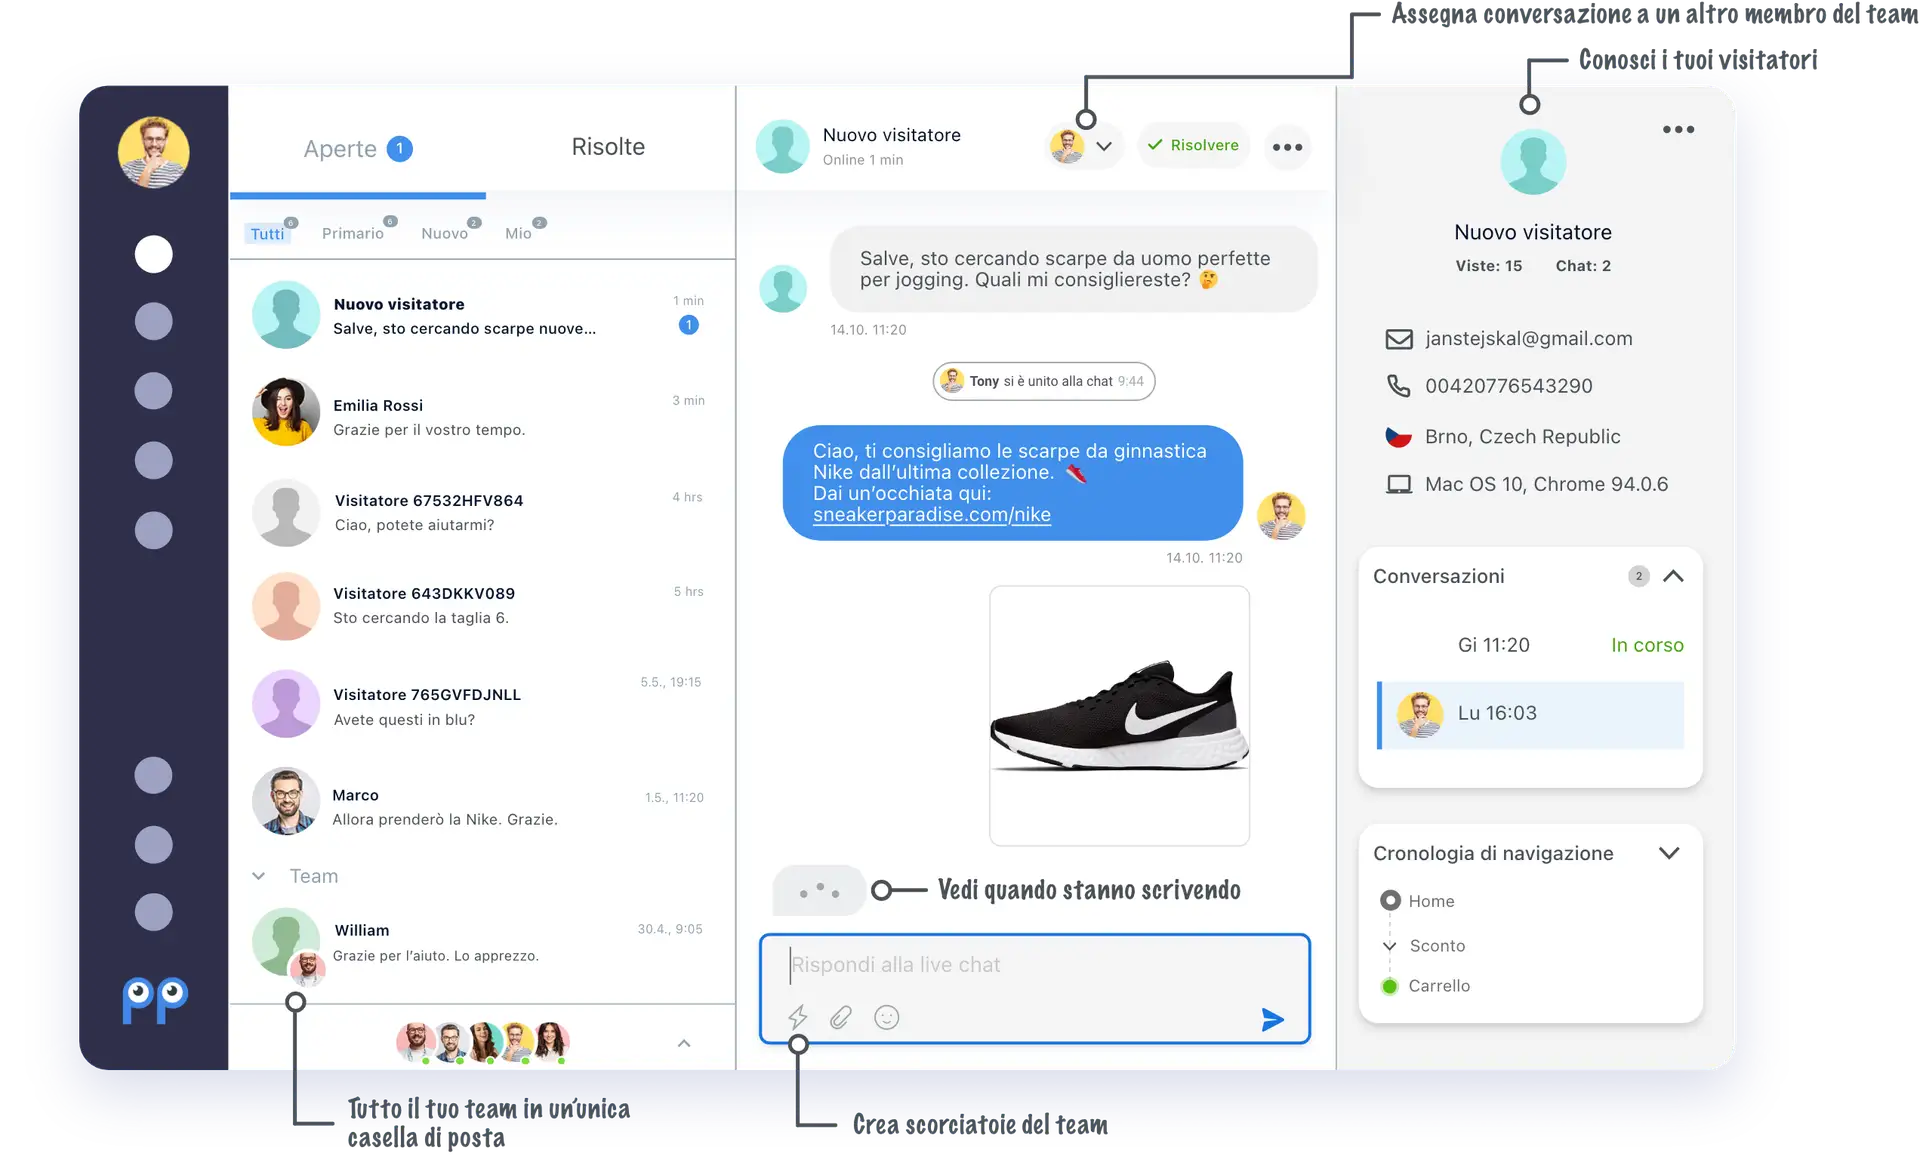
Task: Open the Gi 11:20 In corso conversation
Action: tap(1531, 645)
